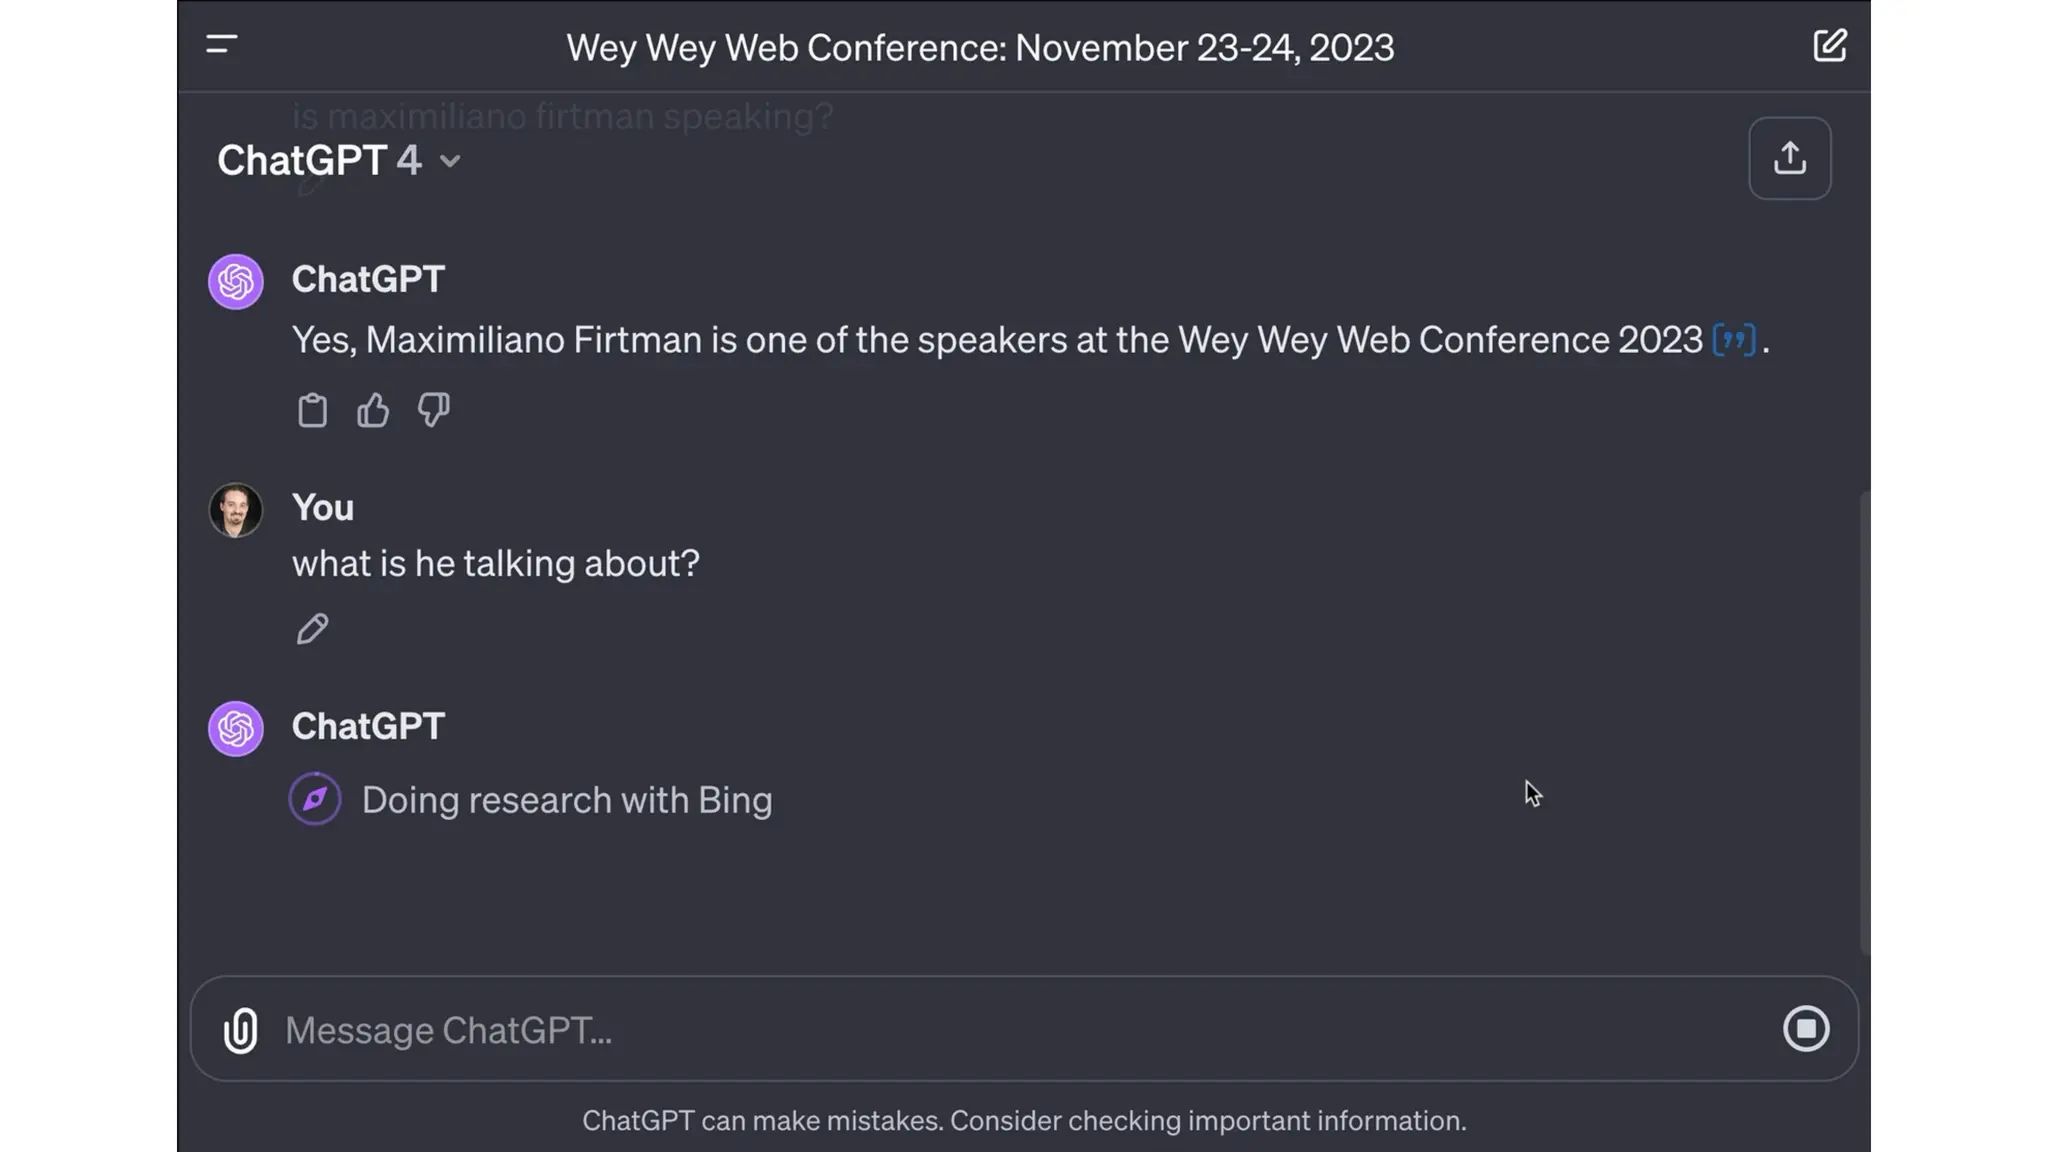Stop generating with the stop button
The image size is (2048, 1152).
pyautogui.click(x=1805, y=1029)
